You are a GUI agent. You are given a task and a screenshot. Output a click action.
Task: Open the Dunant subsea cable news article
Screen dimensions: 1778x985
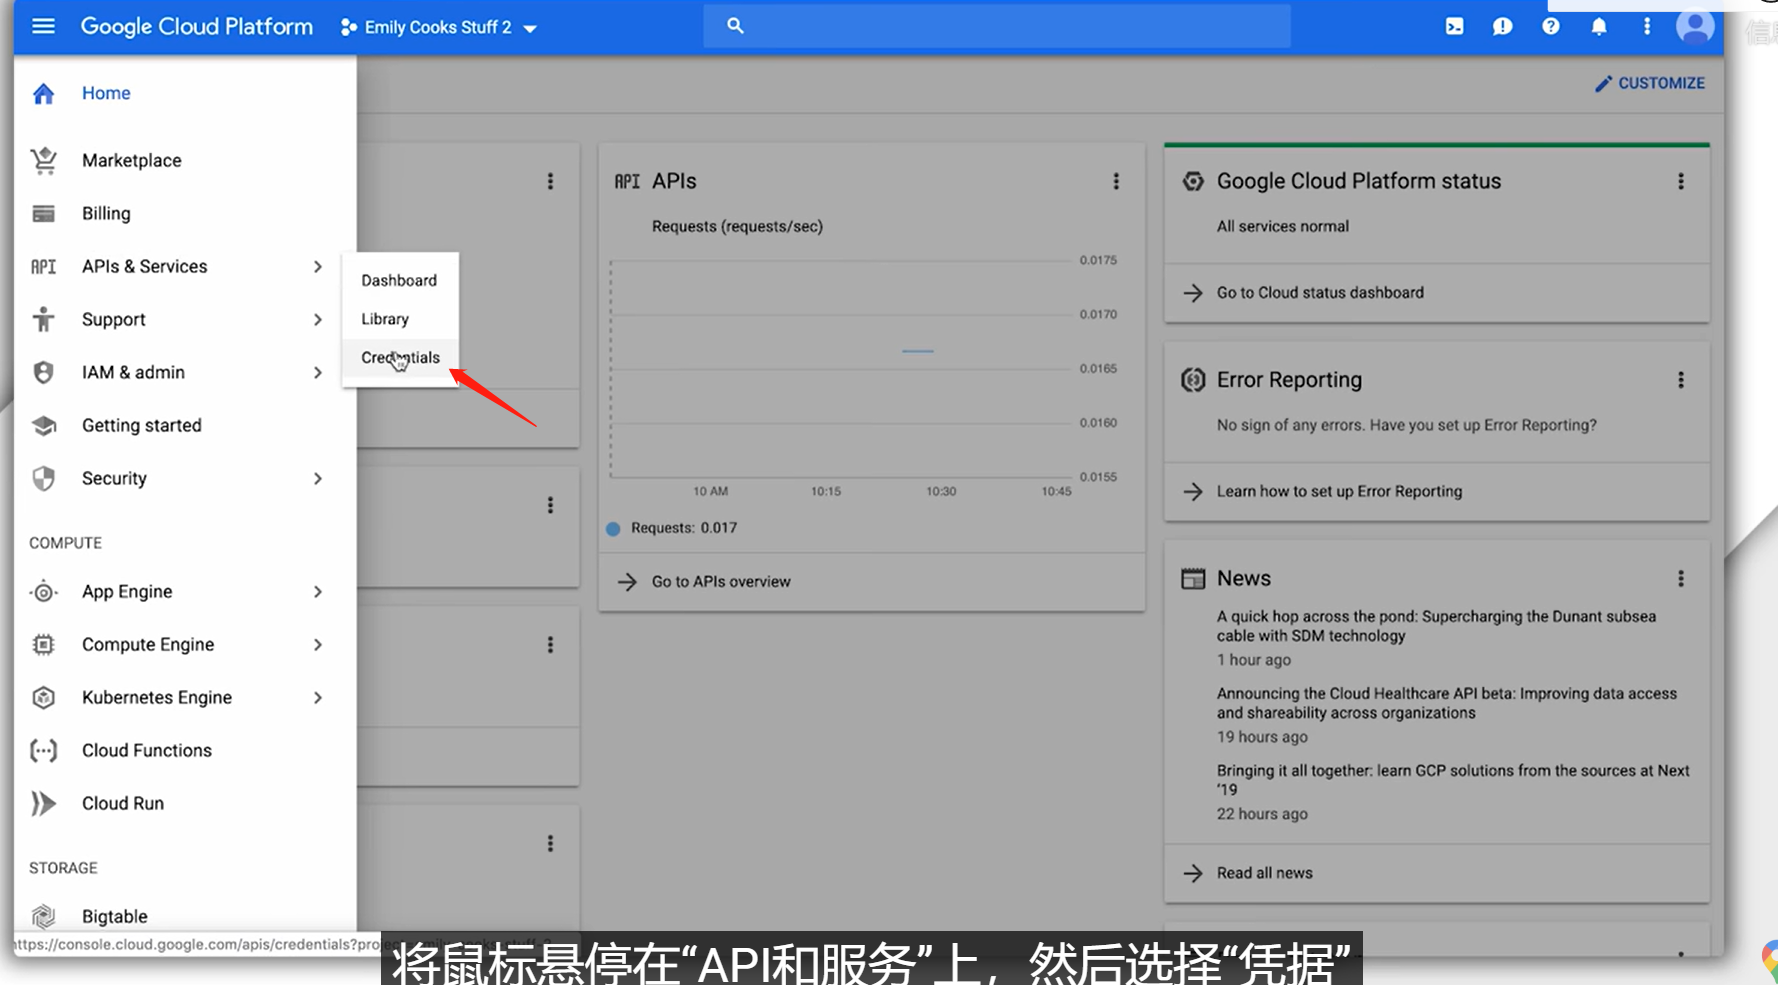point(1436,626)
